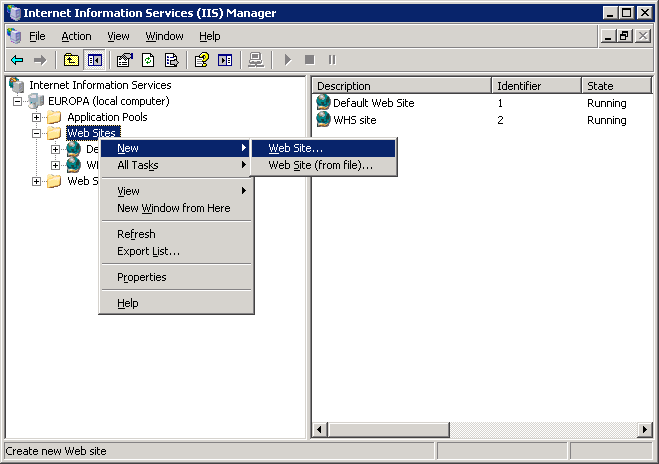Click the IIS icon beside the File menu

(14, 36)
